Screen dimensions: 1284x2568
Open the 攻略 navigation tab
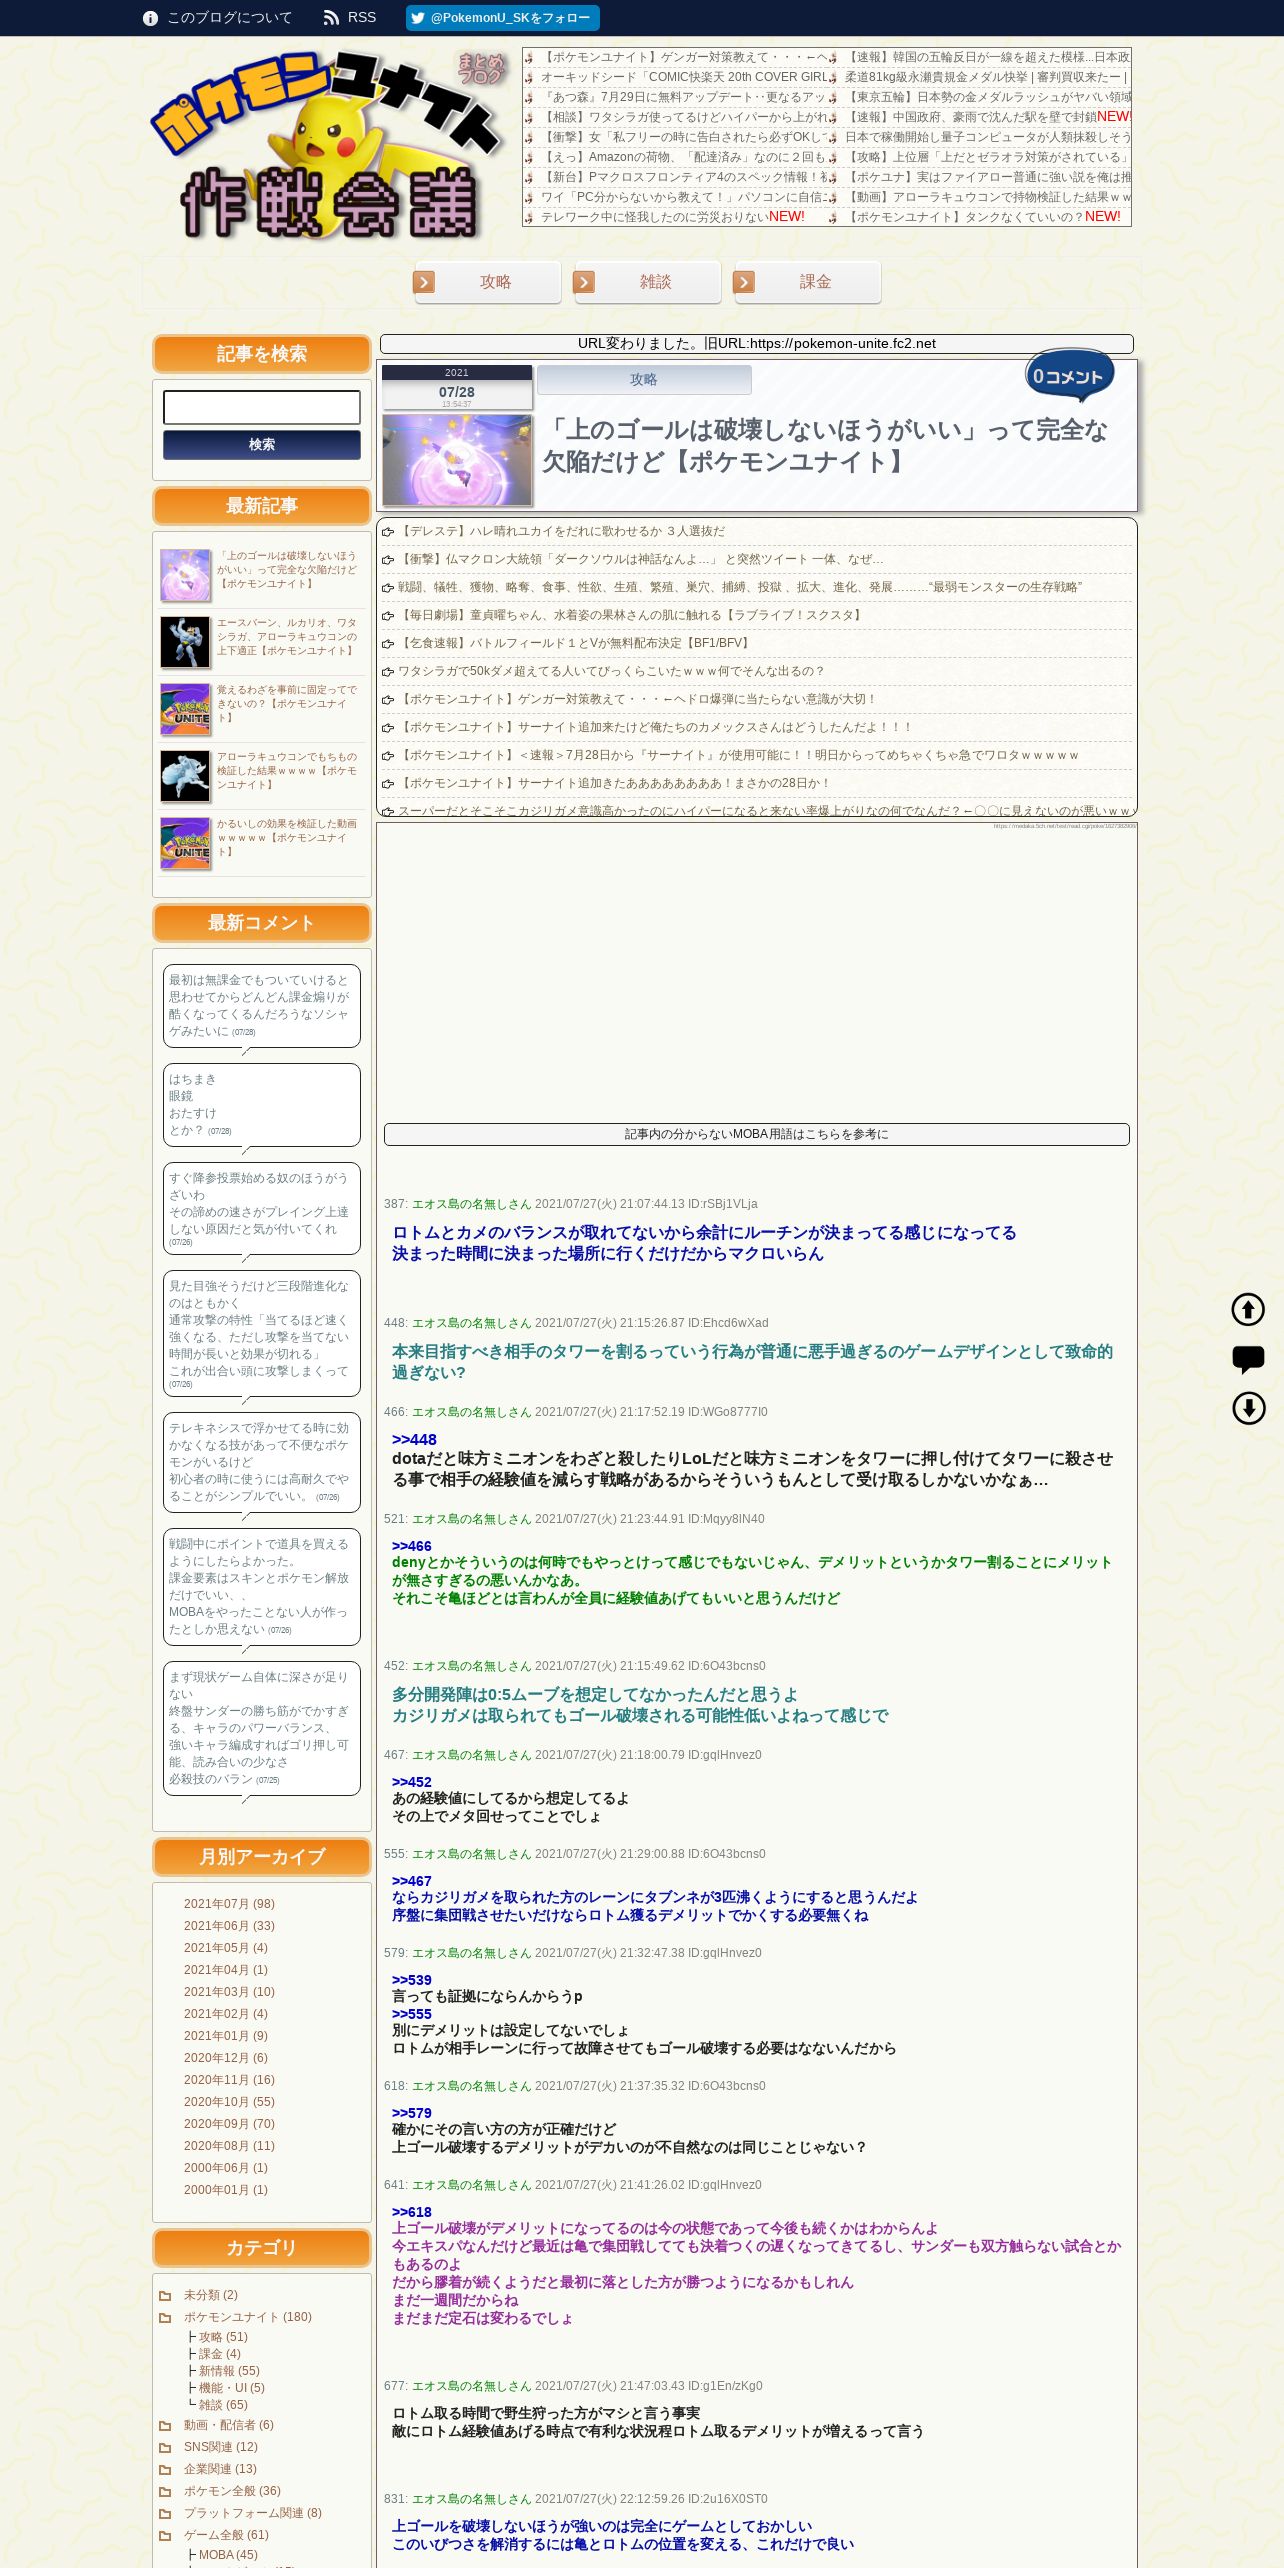488,282
